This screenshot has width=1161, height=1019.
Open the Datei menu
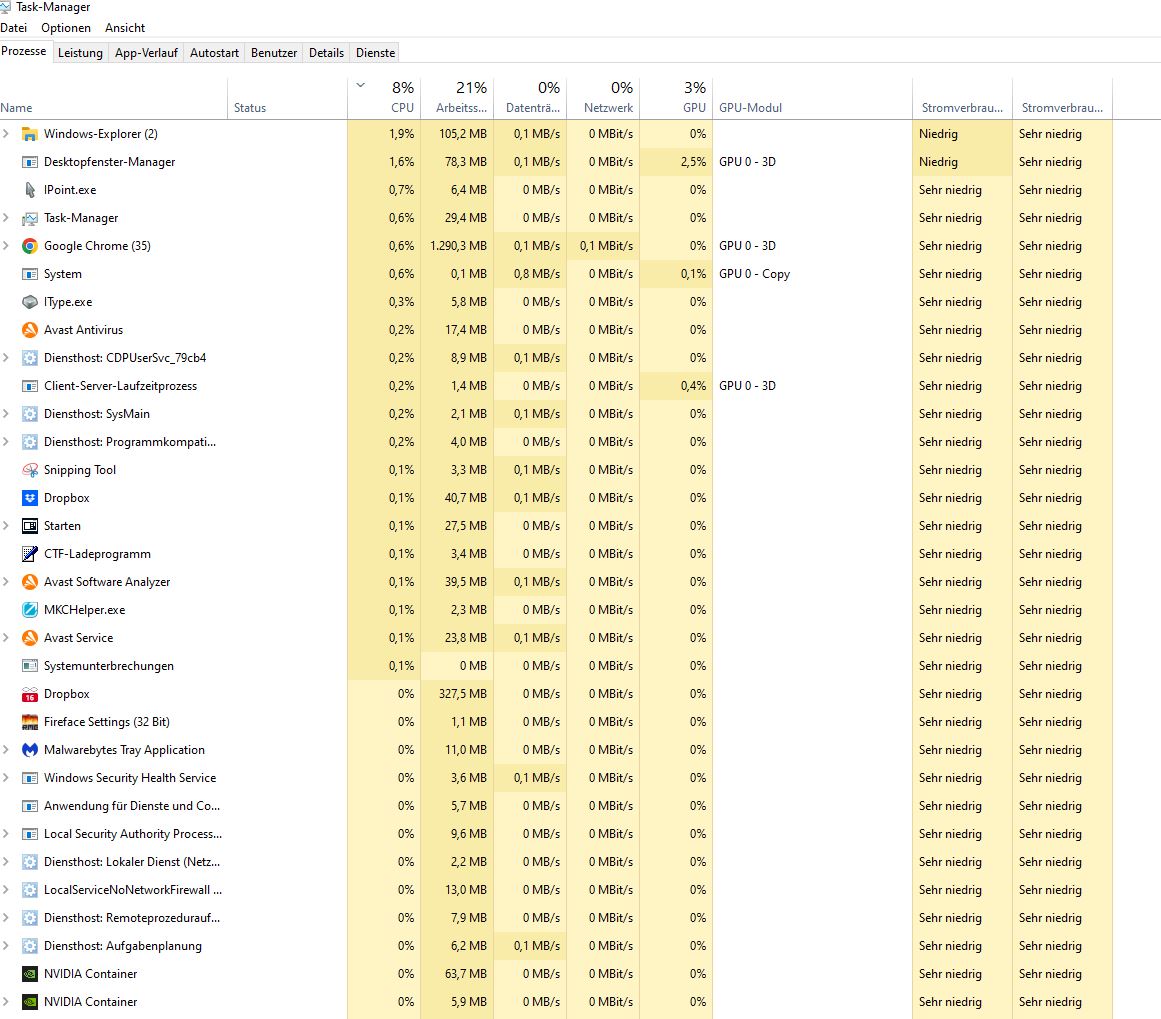click(x=13, y=28)
